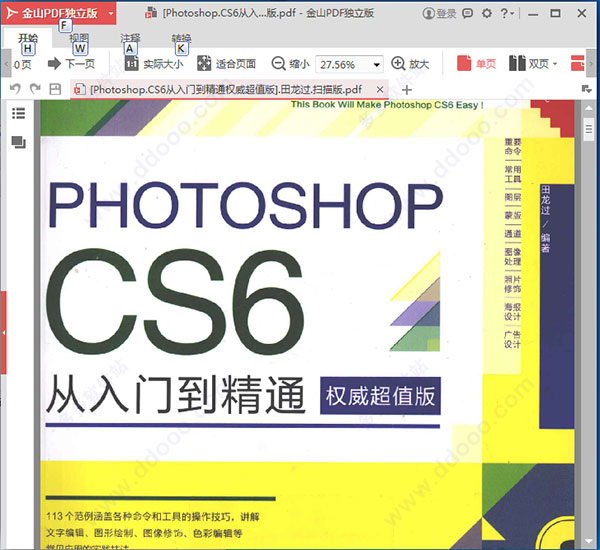600x550 pixels.
Task: Switch to the 转换 tab
Action: click(x=181, y=38)
